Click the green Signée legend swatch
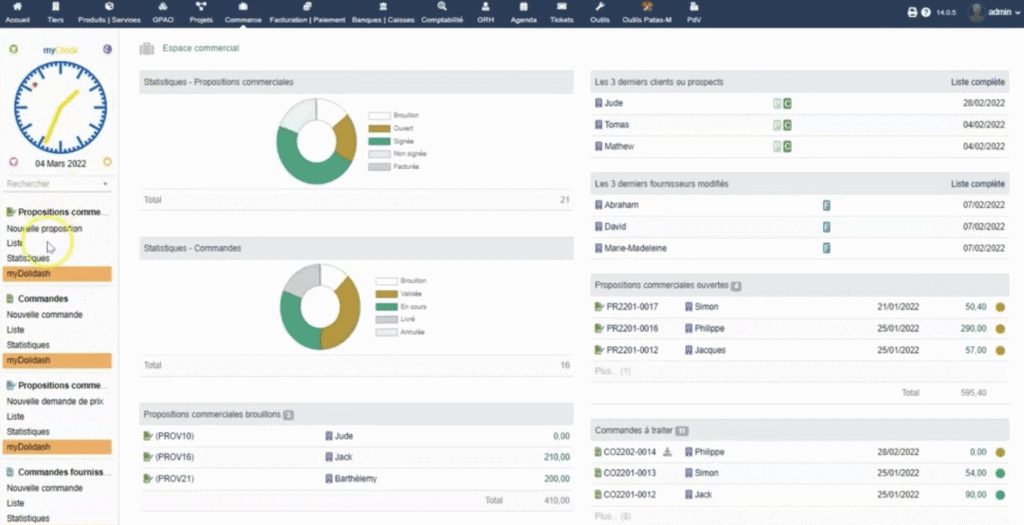The image size is (1024, 525). [x=379, y=141]
